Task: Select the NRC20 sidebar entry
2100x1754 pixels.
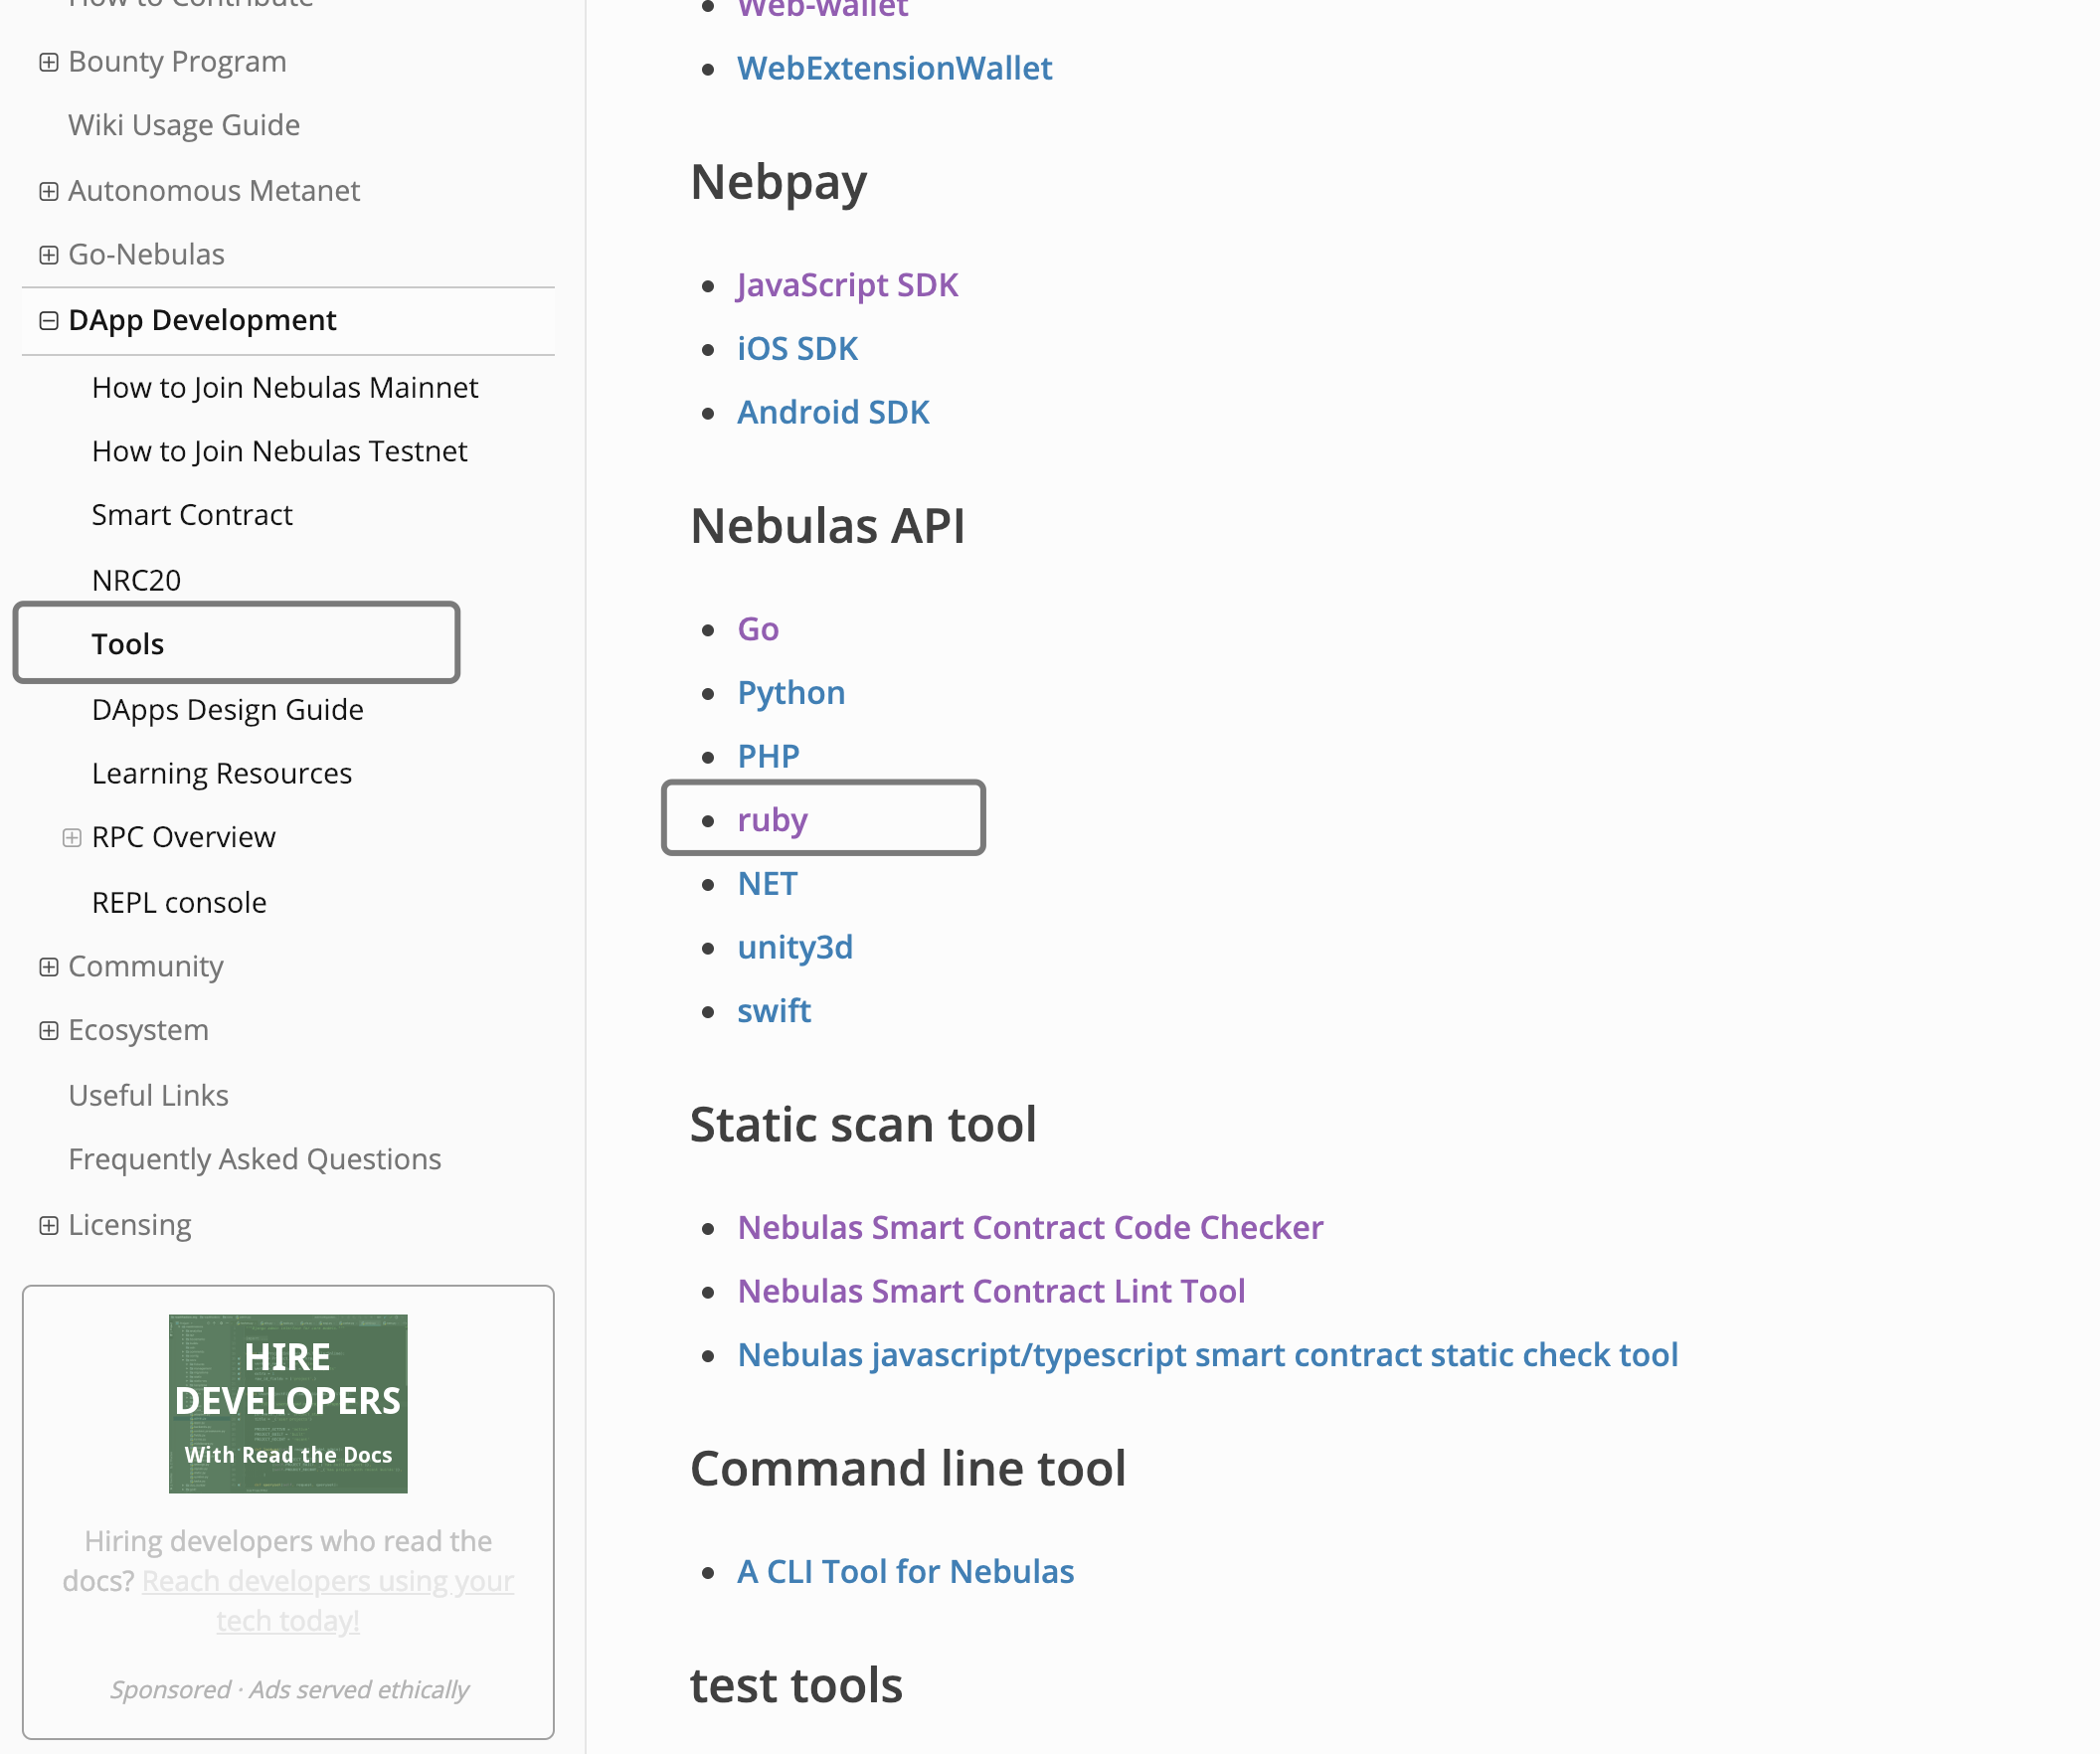Action: coord(136,579)
